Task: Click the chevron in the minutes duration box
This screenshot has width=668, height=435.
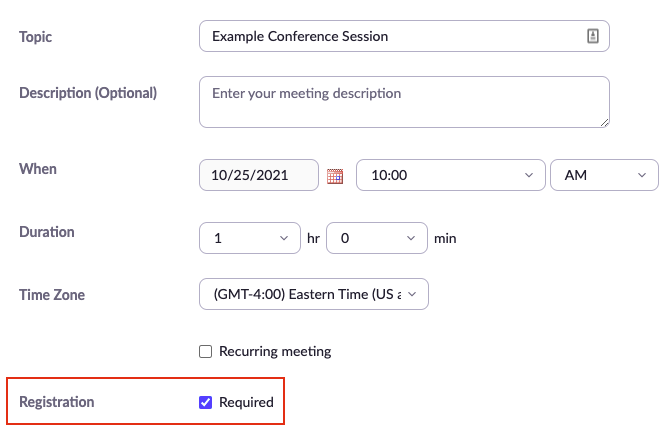Action: click(x=411, y=238)
